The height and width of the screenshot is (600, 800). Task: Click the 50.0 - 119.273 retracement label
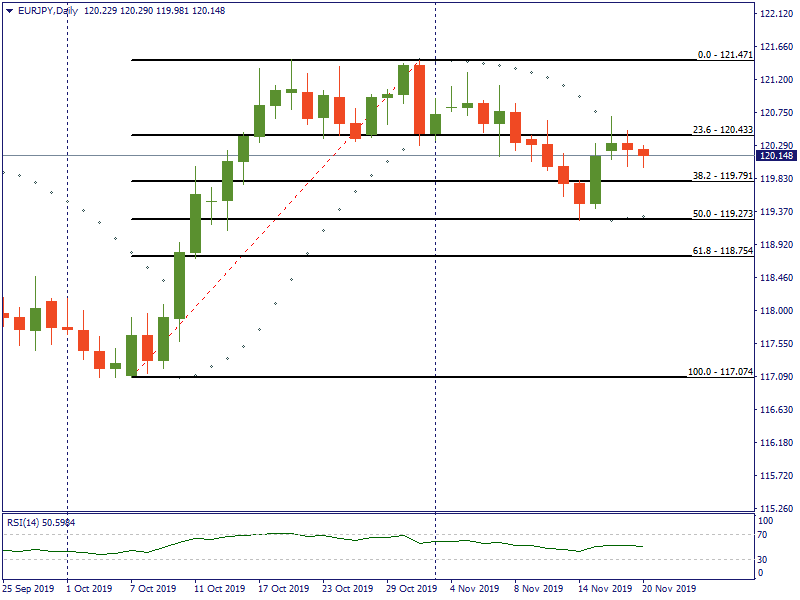pos(722,214)
